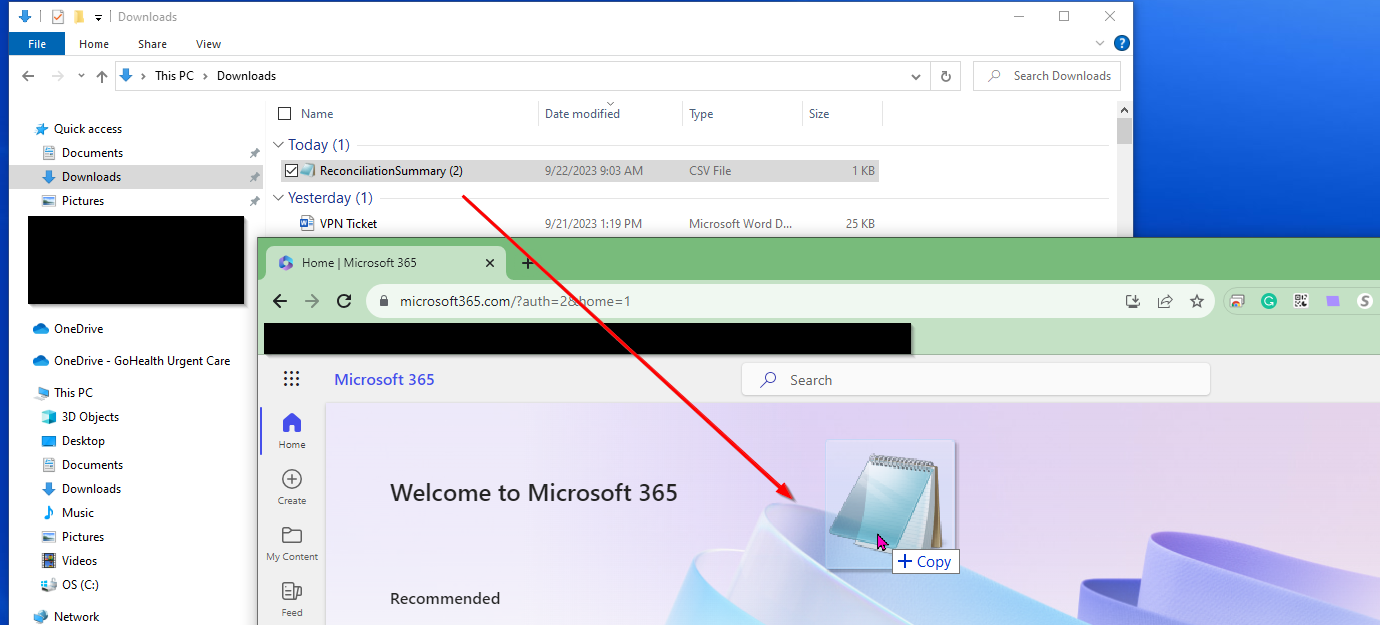Sort files by the Date modified column
Viewport: 1380px width, 625px height.
click(x=582, y=114)
